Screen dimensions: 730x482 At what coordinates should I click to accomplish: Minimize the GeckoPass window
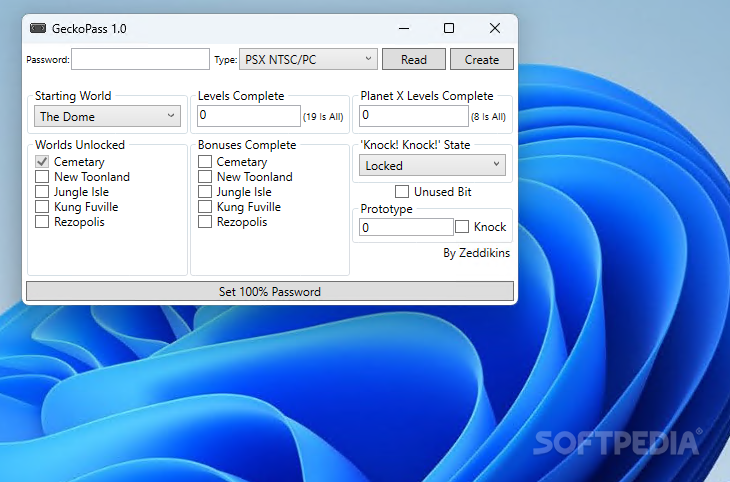(404, 28)
